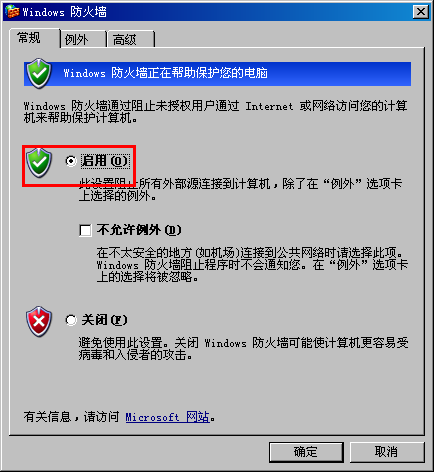Screen dimensions: 434x472
Task: Close the Windows 防火墙 dialog window
Action: [x=421, y=12]
